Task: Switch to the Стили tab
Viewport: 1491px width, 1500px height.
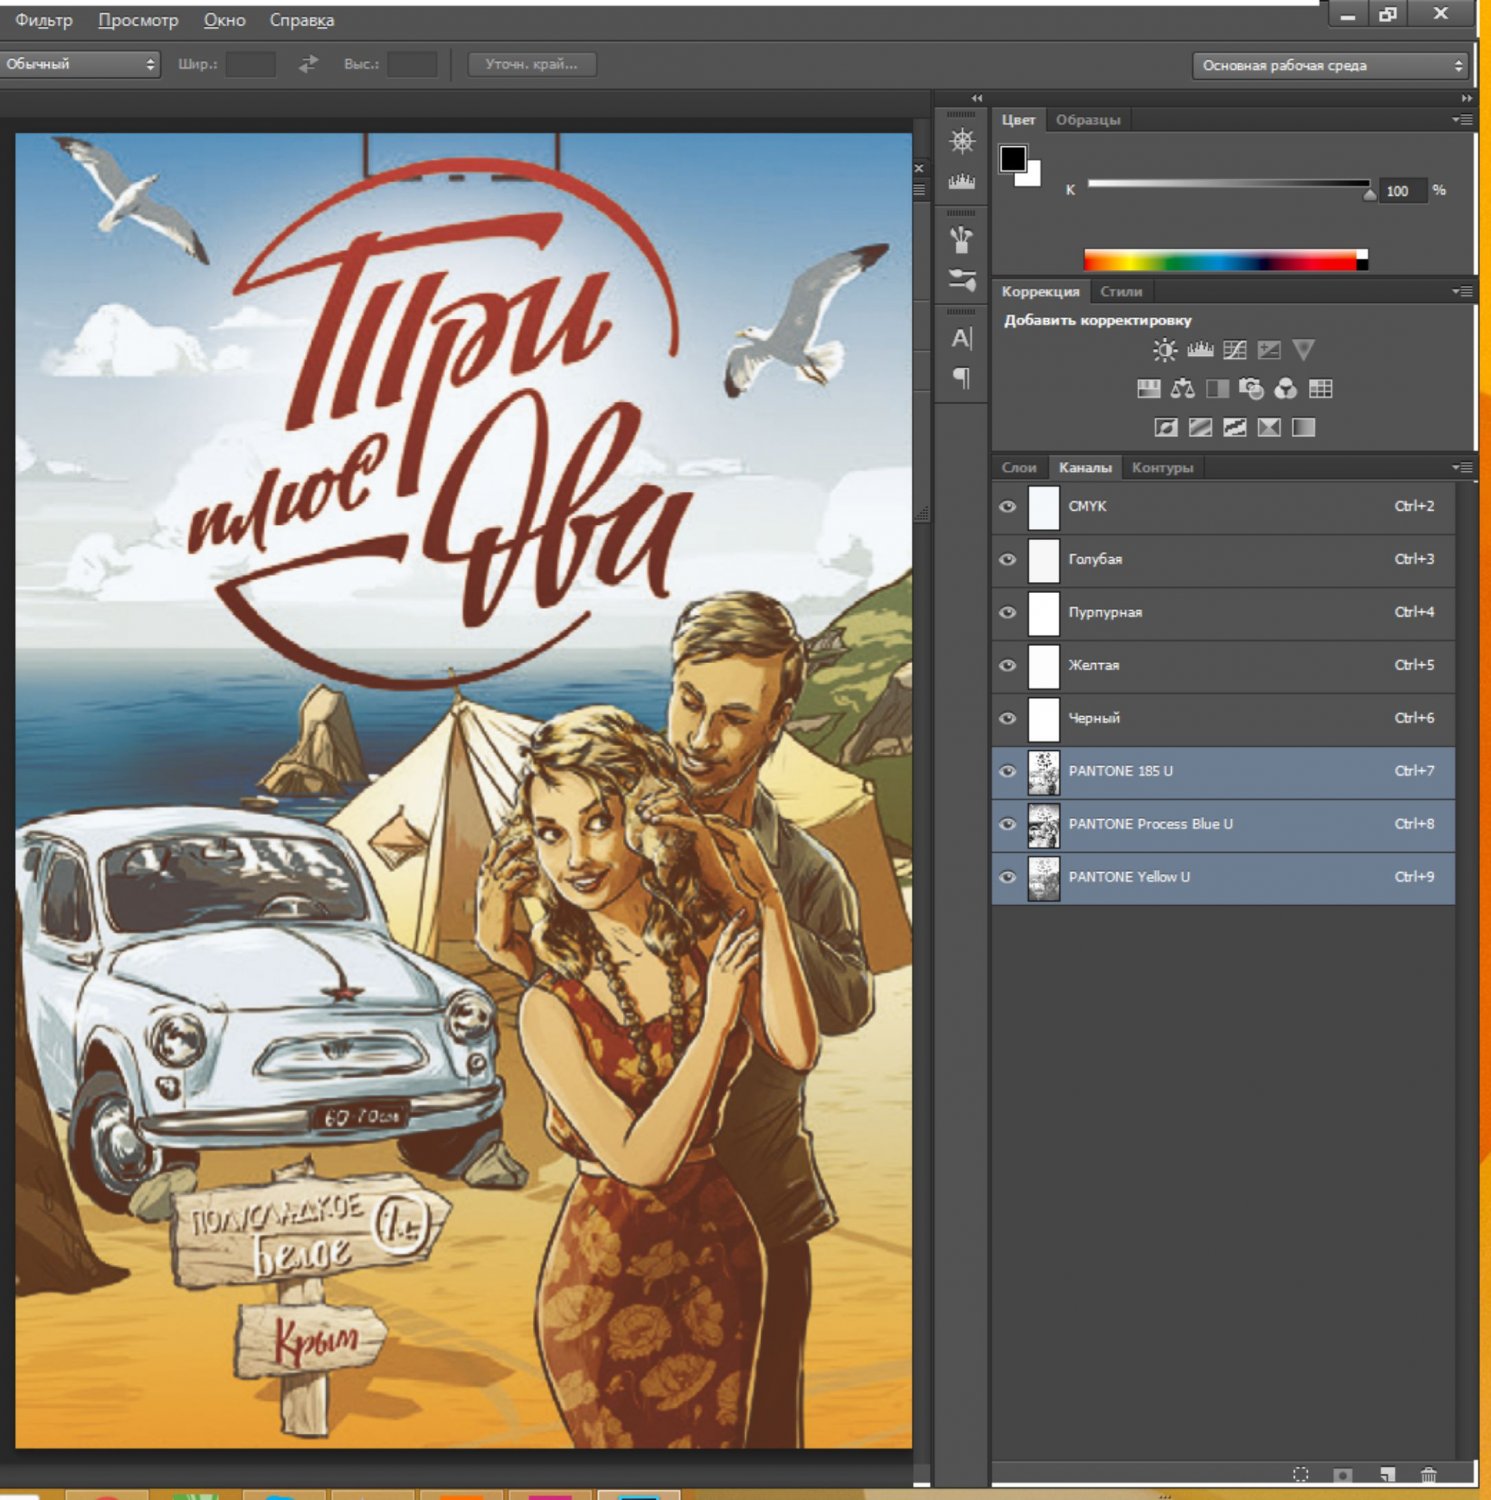Action: 1121,292
